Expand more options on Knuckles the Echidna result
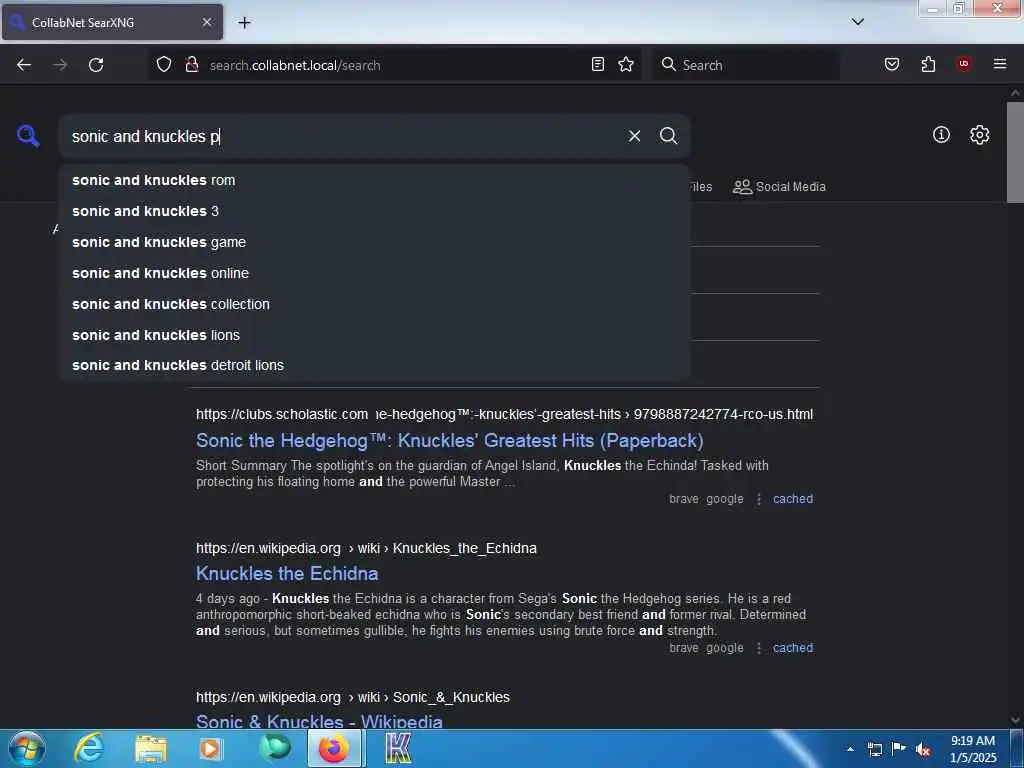Screen dimensions: 1024x768 pyautogui.click(x=759, y=648)
